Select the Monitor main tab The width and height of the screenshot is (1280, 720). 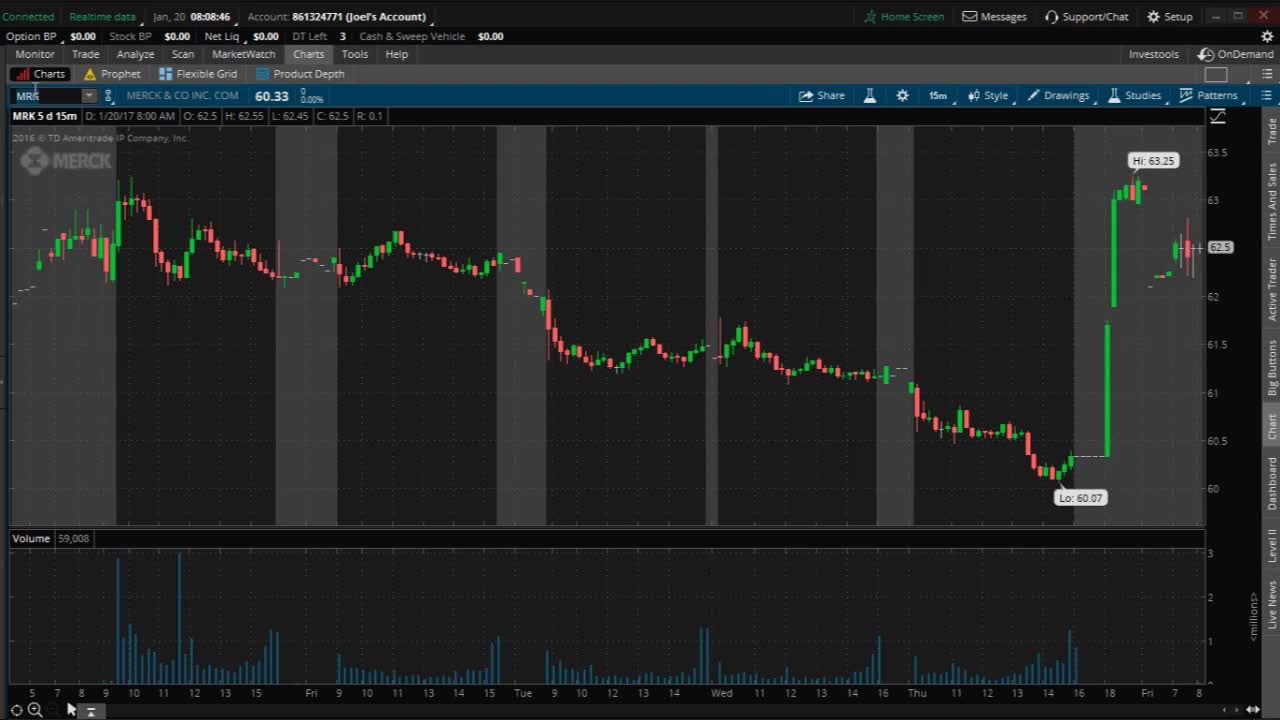(x=35, y=54)
